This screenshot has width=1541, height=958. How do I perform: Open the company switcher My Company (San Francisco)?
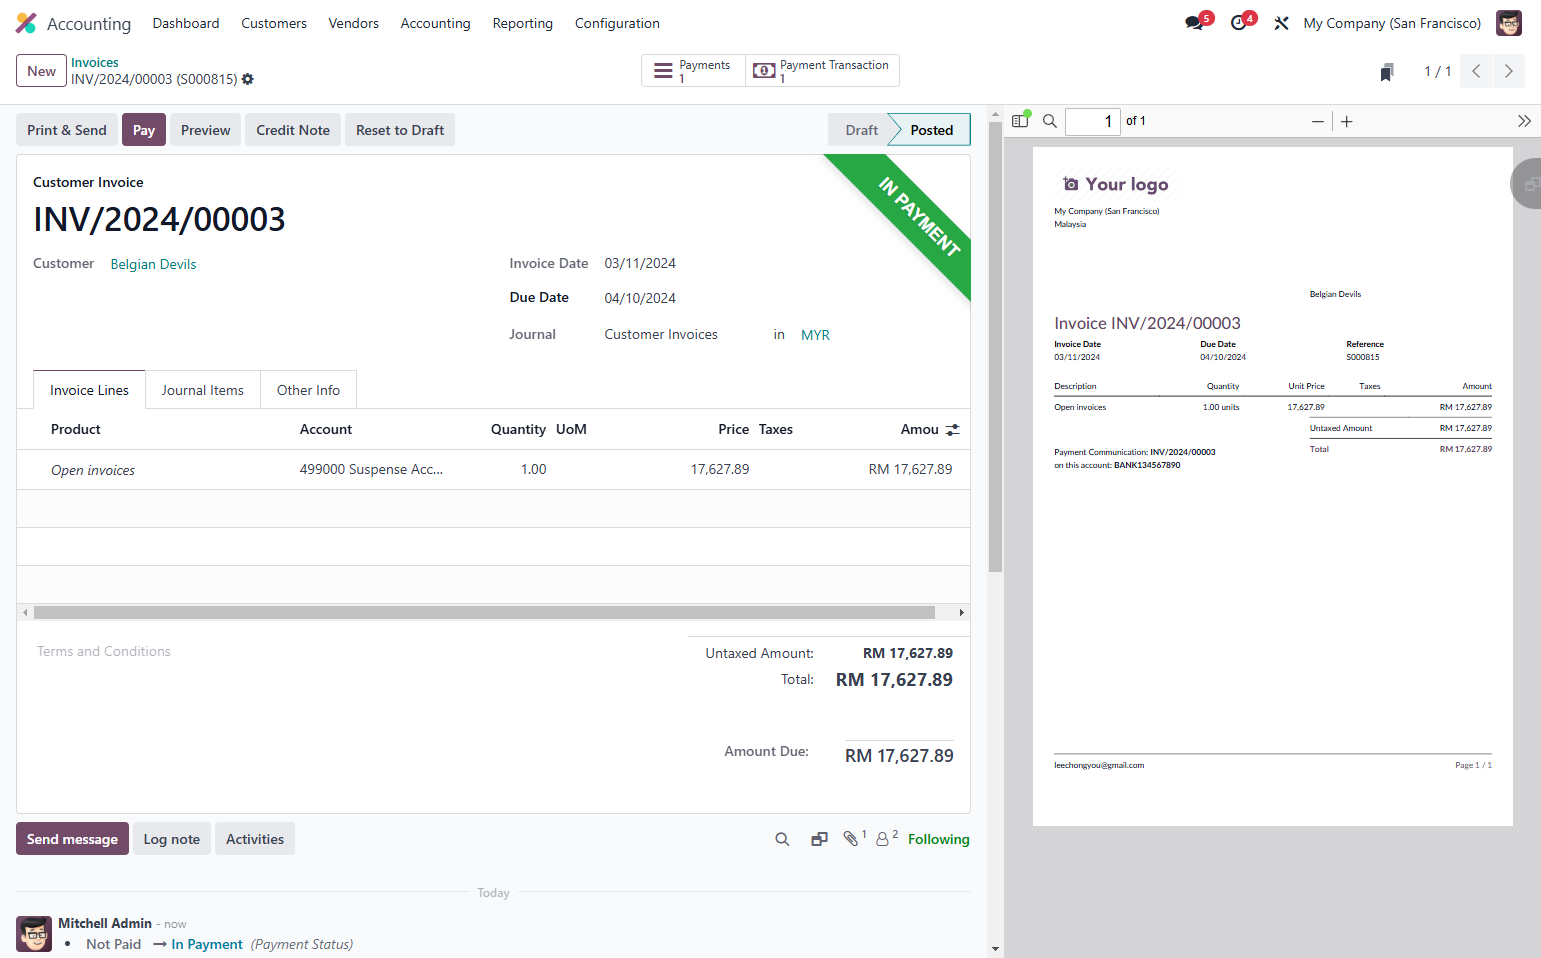[x=1392, y=23]
